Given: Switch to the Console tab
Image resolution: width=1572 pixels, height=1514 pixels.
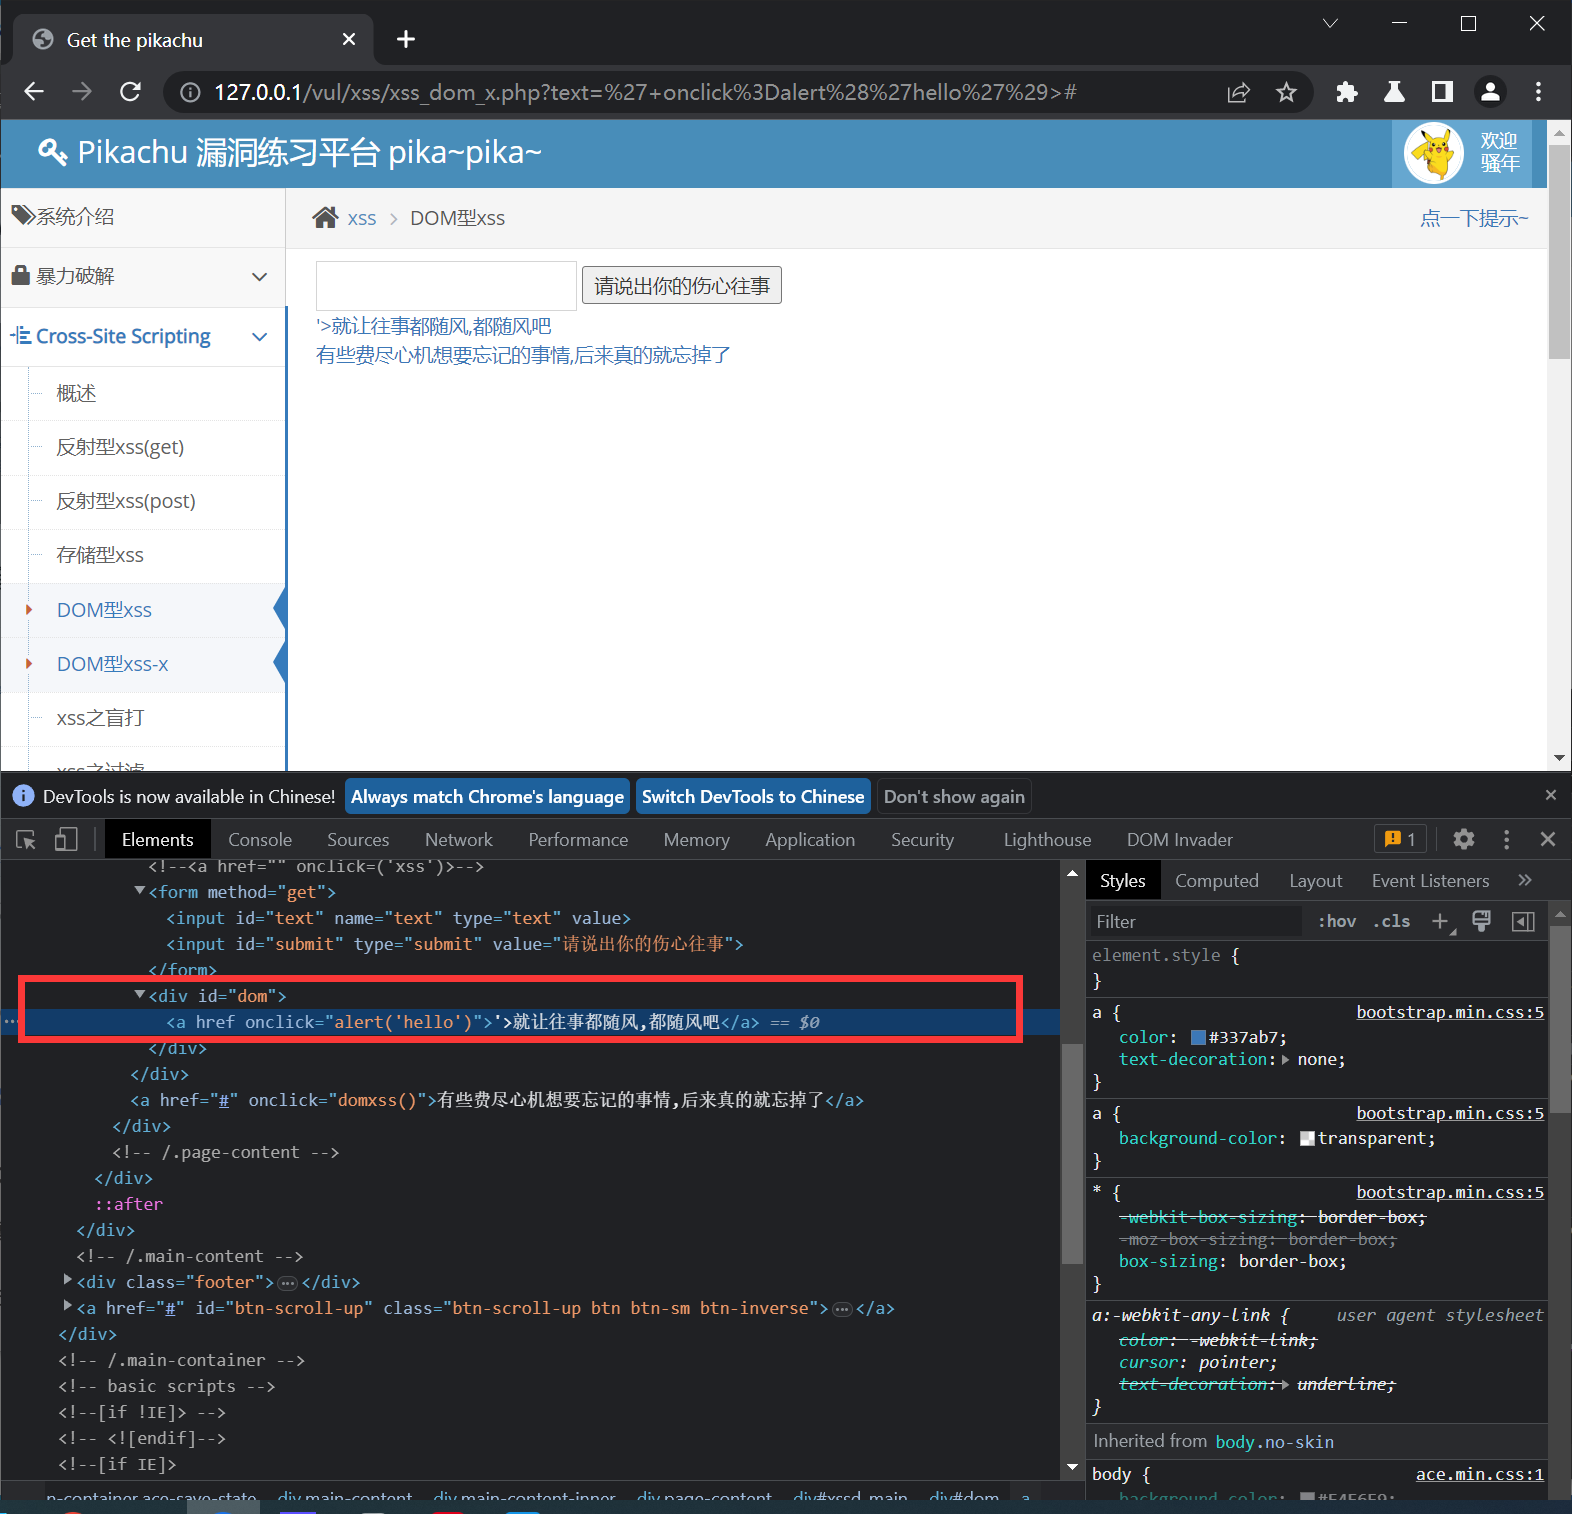Looking at the screenshot, I should (x=260, y=840).
